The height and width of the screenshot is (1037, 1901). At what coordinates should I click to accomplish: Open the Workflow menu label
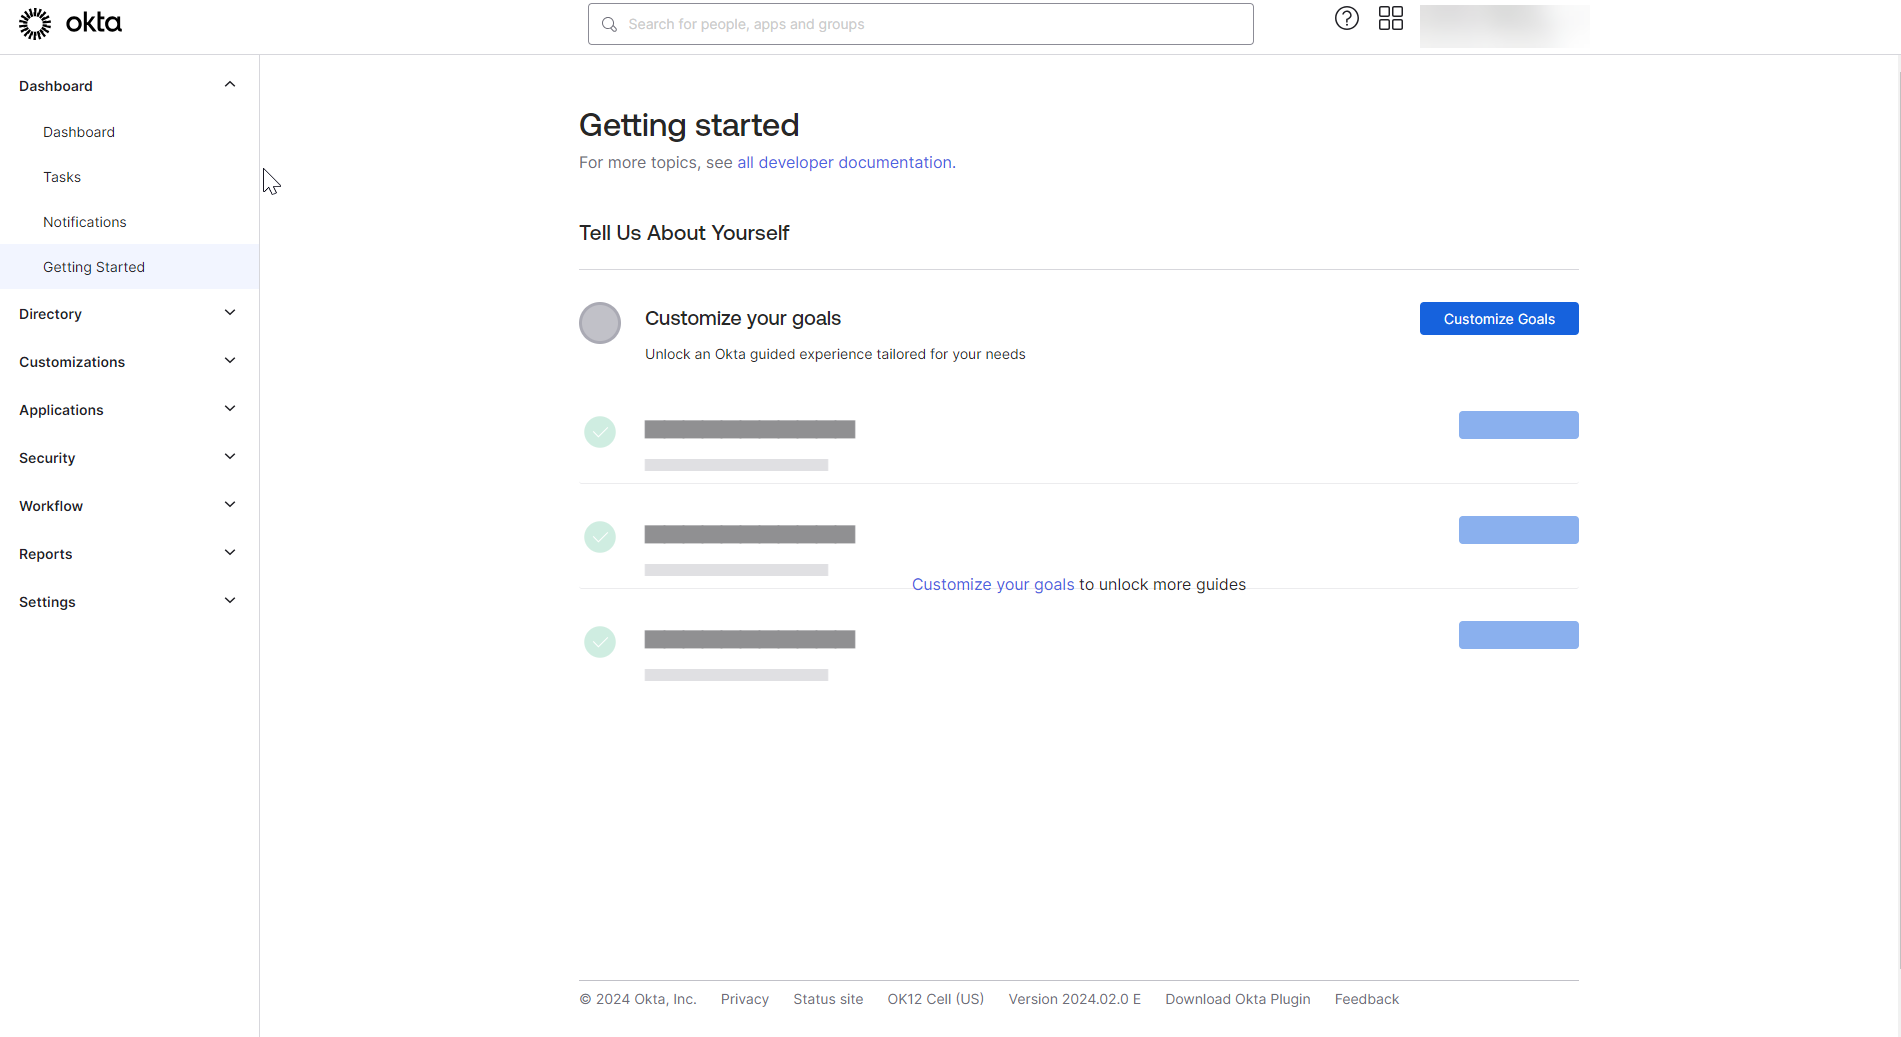51,506
